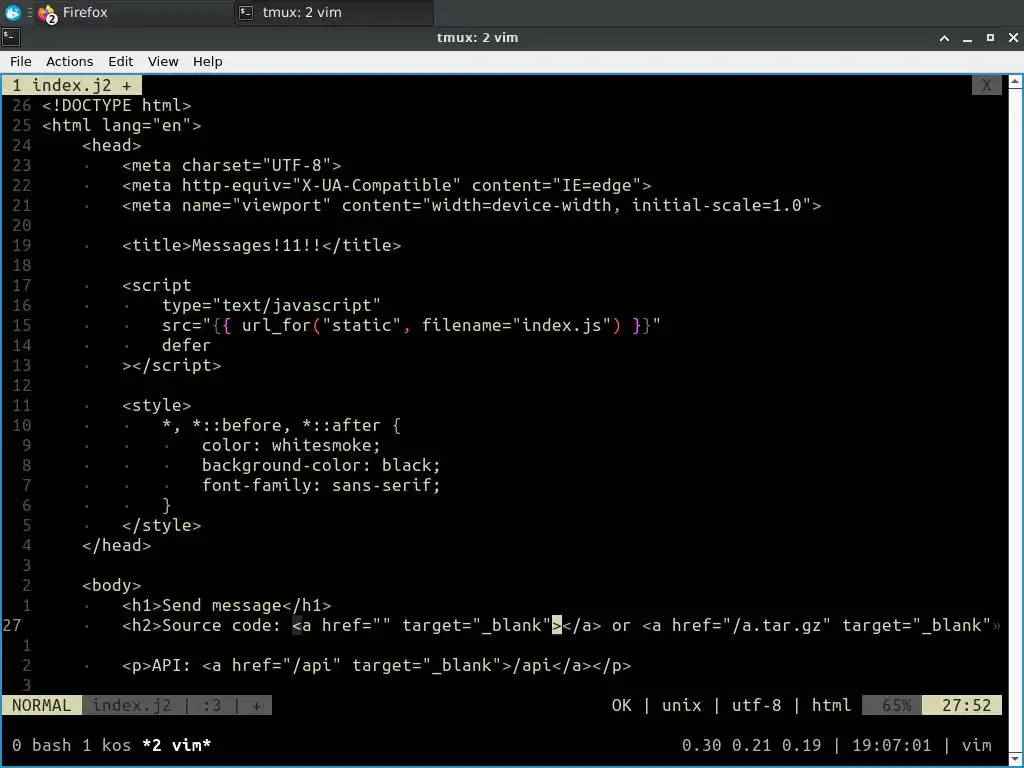Click the <p>API: /api link line
The image size is (1024, 768).
point(376,665)
